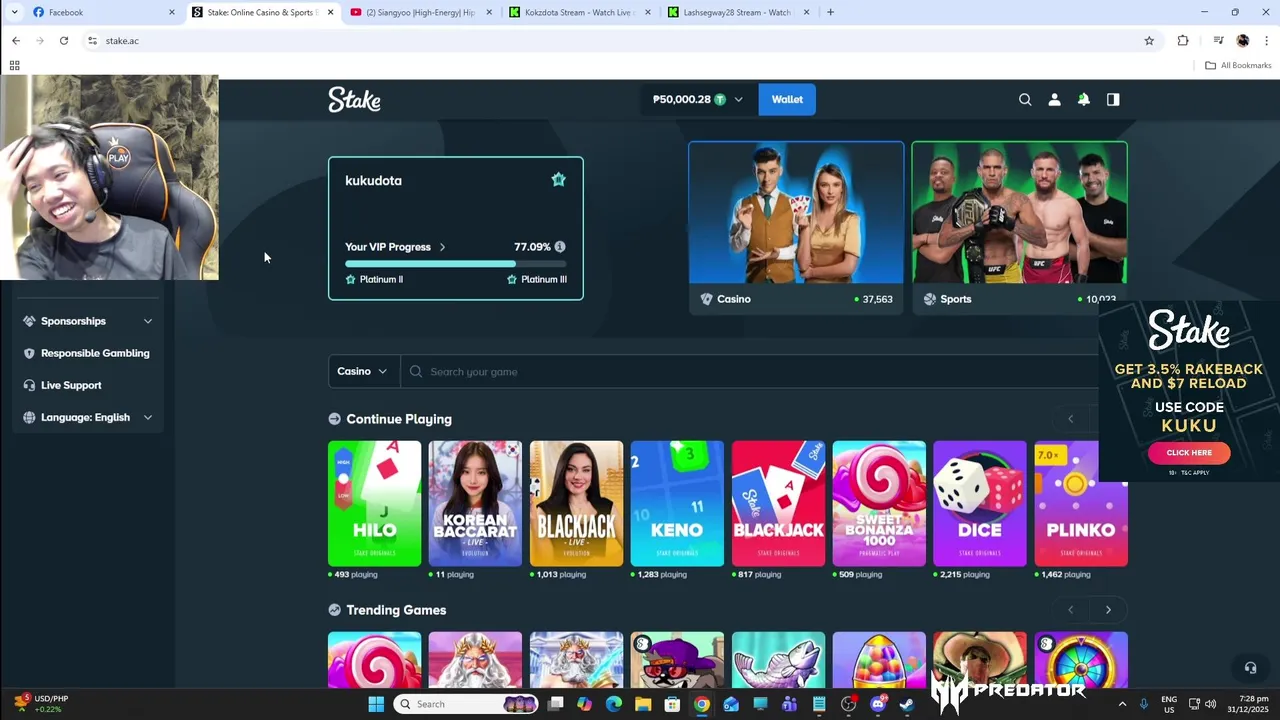Viewport: 1280px width, 720px height.
Task: Reload the stake.ac page
Action: [x=64, y=41]
